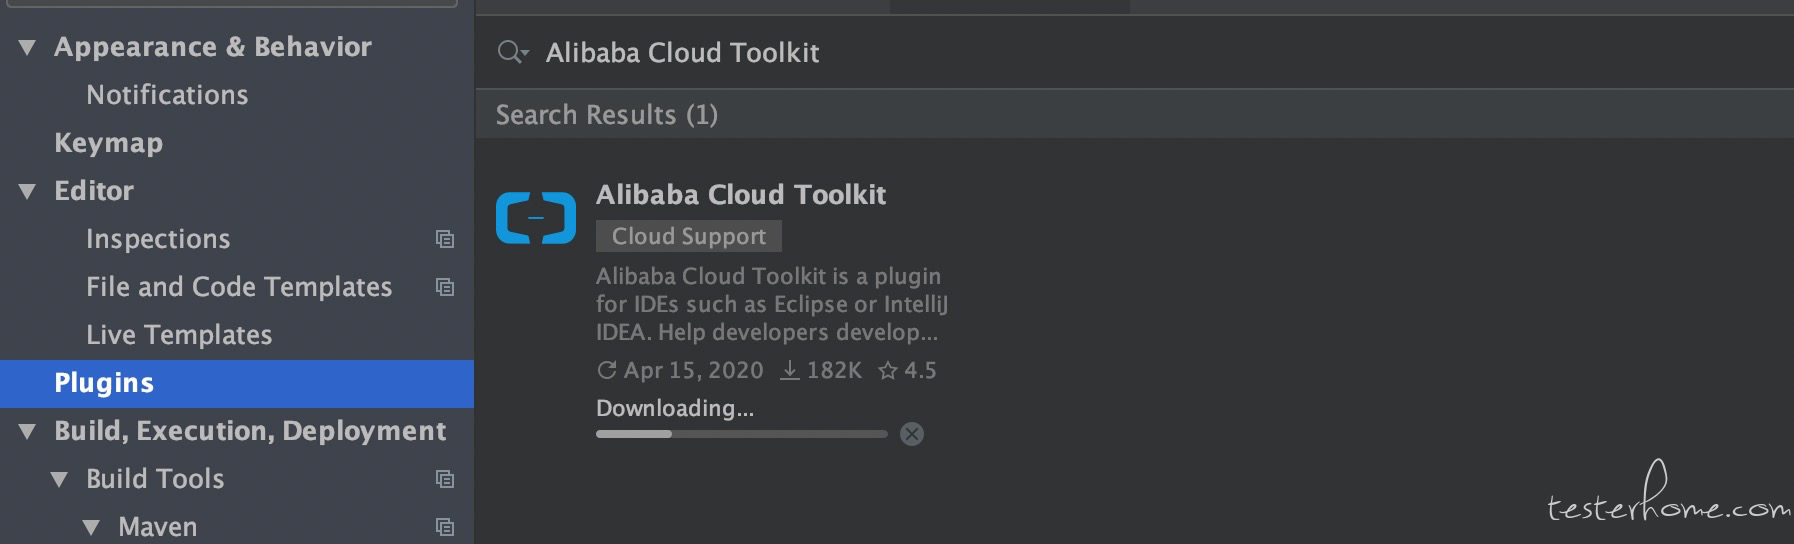Collapse the Appearance & Behavior section
This screenshot has height=544, width=1794.
pos(27,48)
